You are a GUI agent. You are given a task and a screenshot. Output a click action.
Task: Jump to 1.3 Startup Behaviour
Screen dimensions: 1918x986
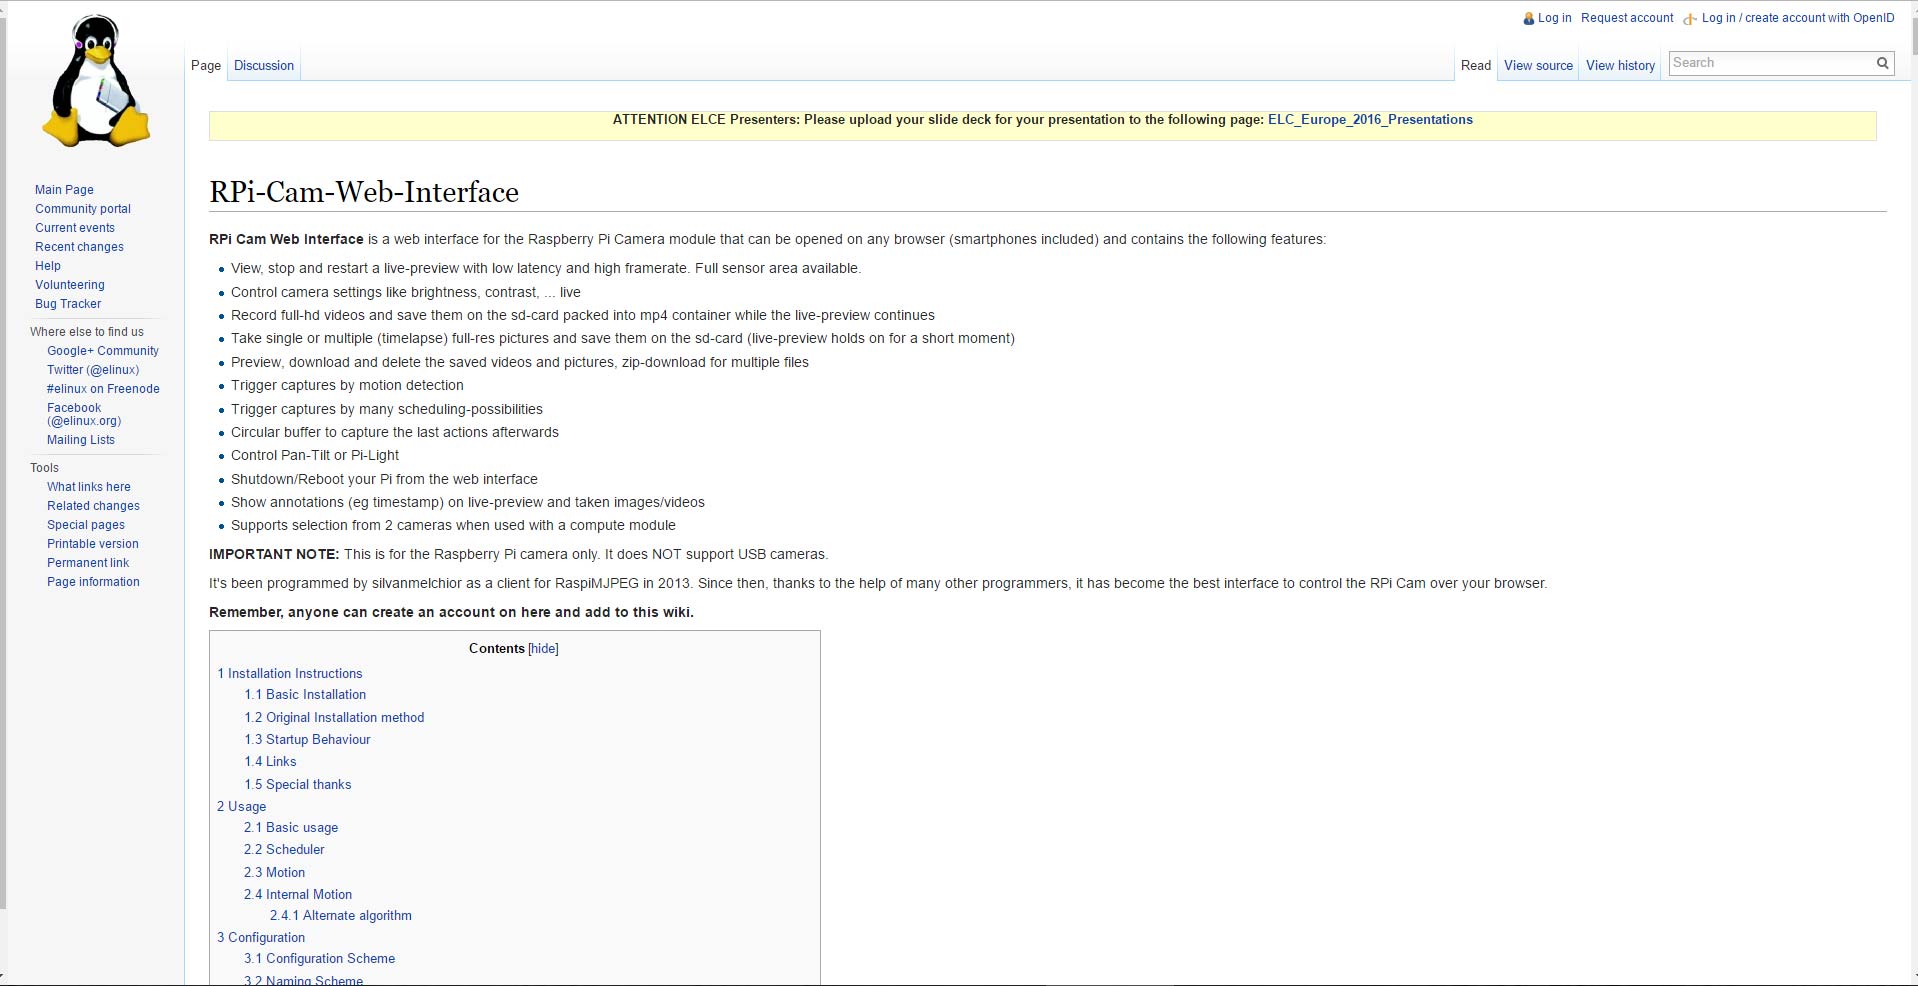point(307,740)
